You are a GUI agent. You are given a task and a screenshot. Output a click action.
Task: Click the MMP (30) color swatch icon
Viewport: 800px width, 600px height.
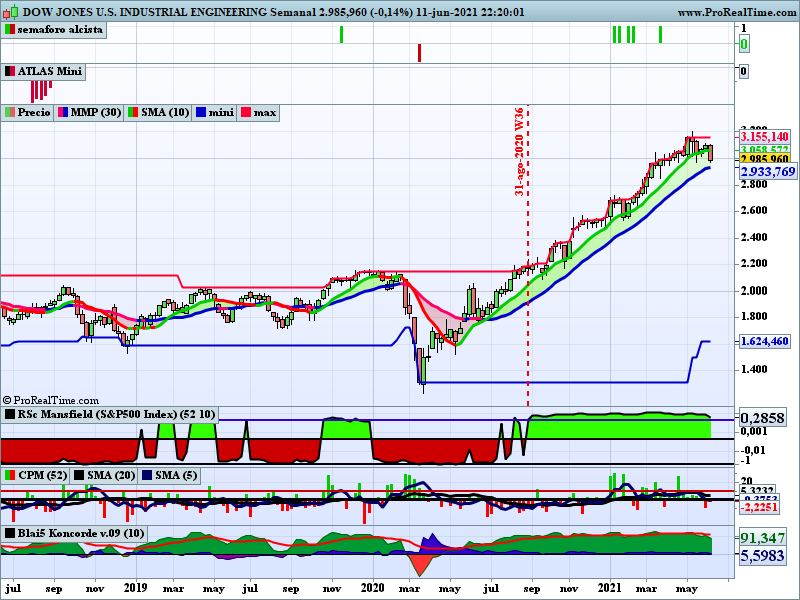click(63, 113)
